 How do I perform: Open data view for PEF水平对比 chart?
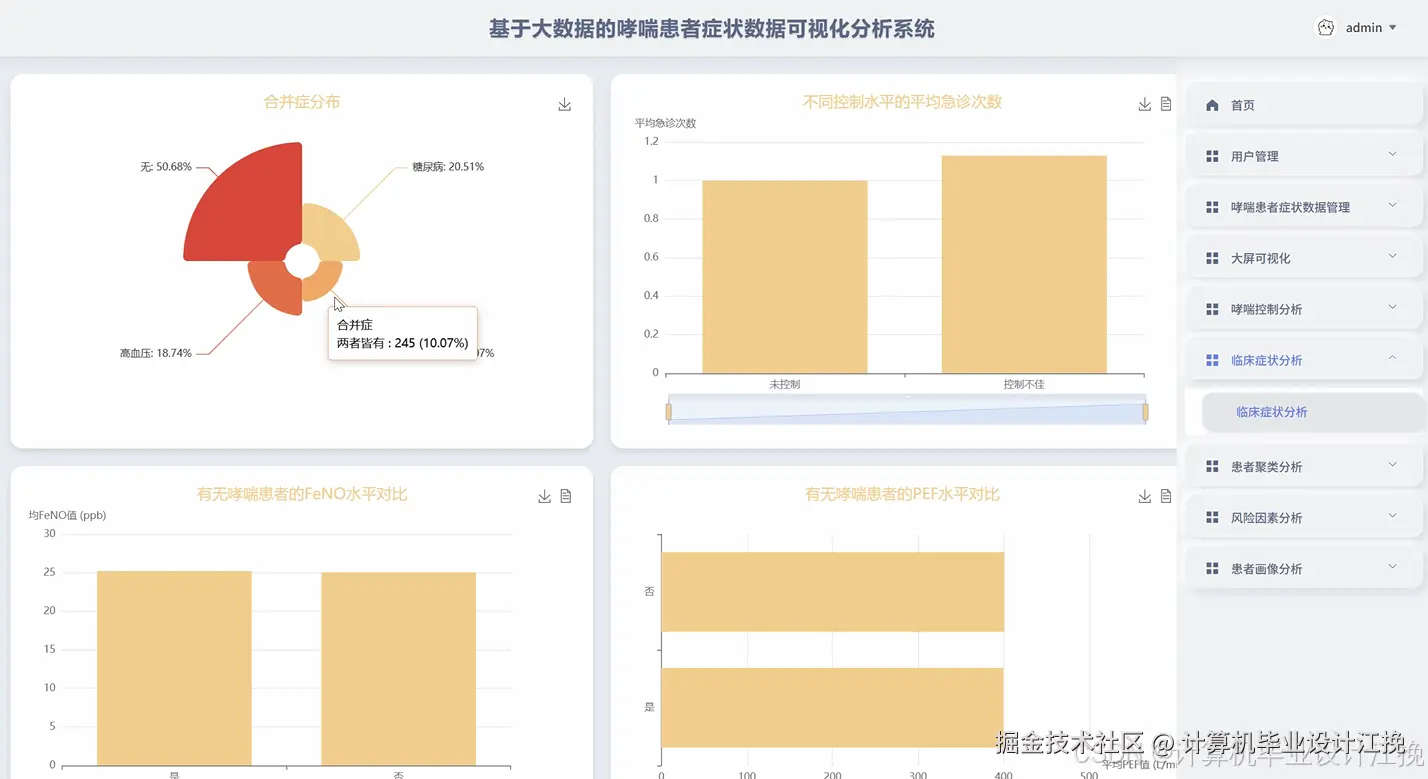[x=1166, y=495]
